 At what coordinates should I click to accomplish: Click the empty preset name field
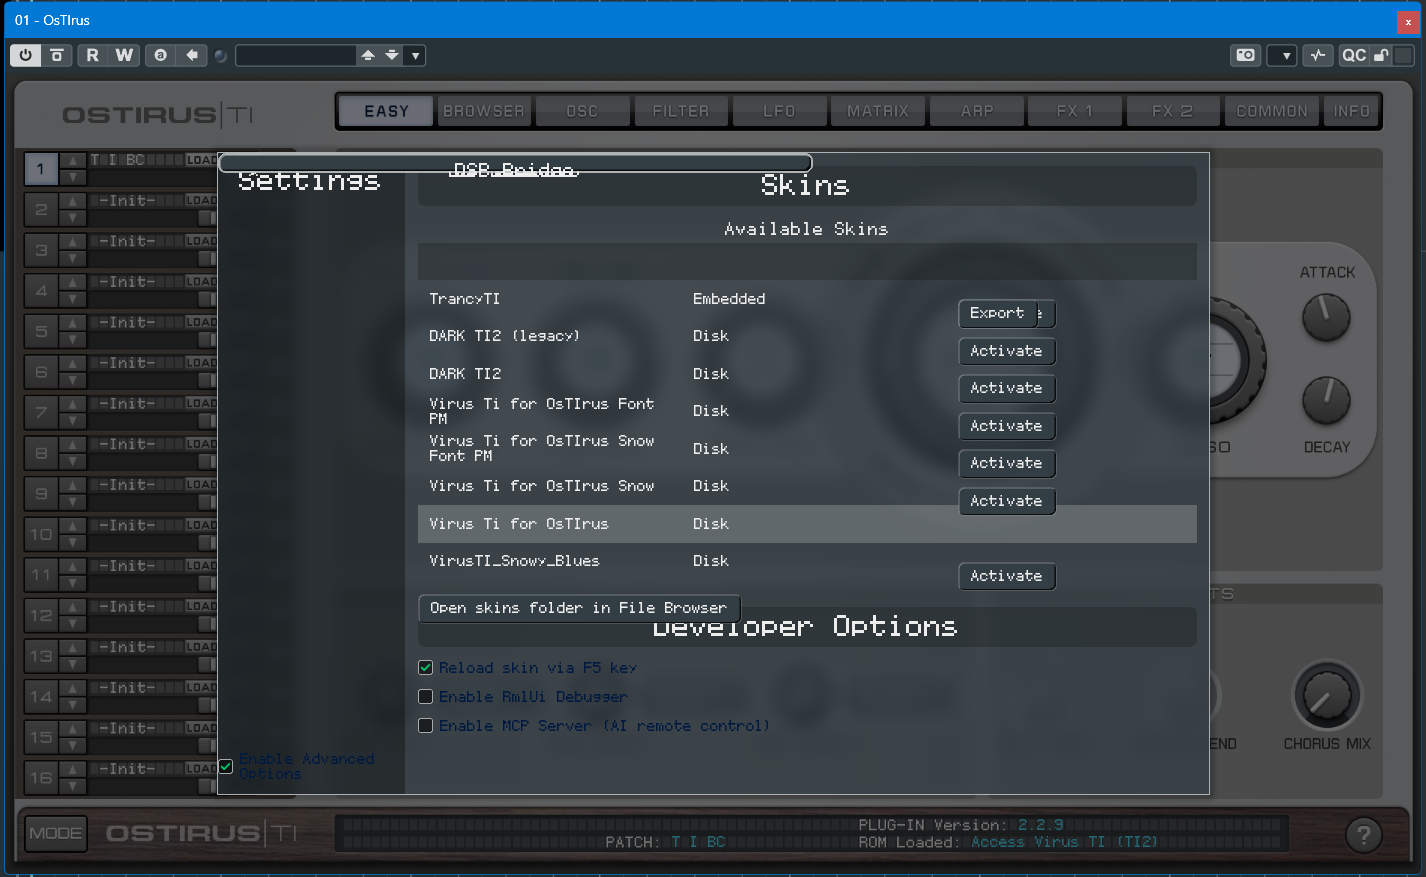coord(296,55)
